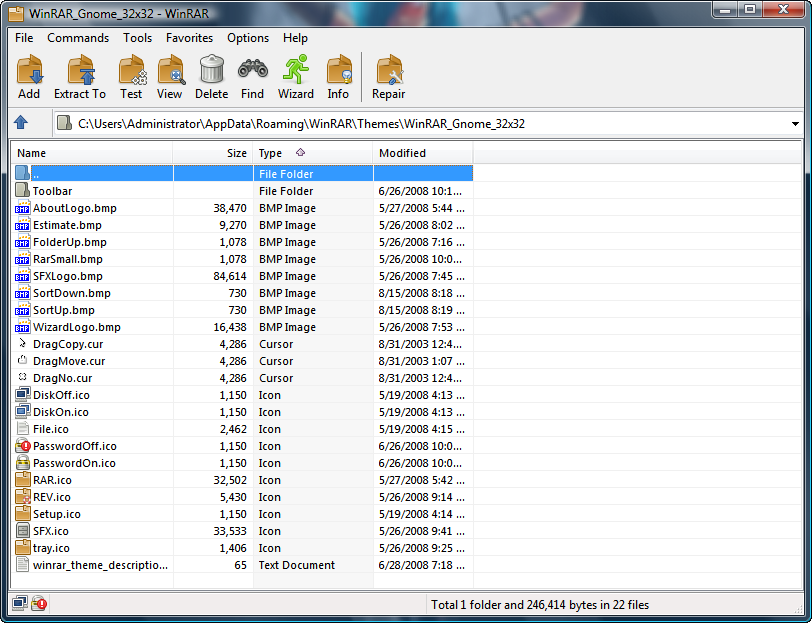812x623 pixels.
Task: Expand the address path dropdown arrow
Action: click(x=795, y=124)
